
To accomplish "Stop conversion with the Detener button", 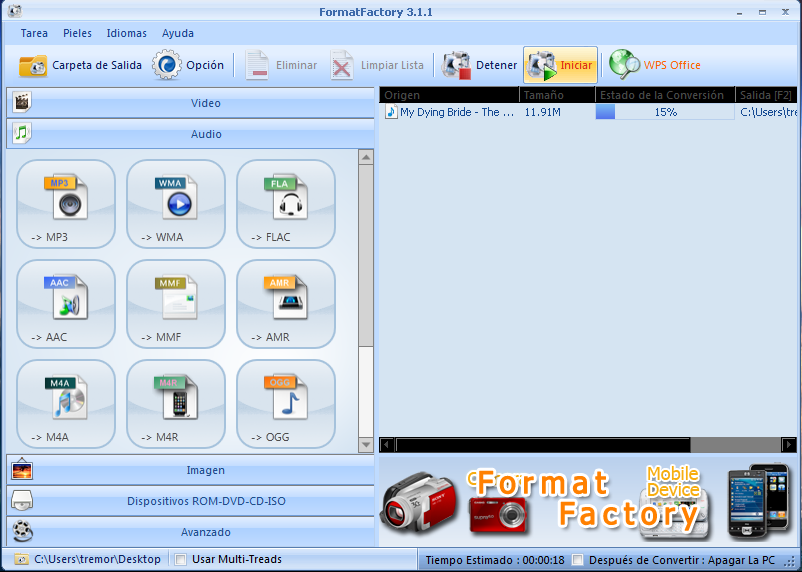I will point(480,65).
